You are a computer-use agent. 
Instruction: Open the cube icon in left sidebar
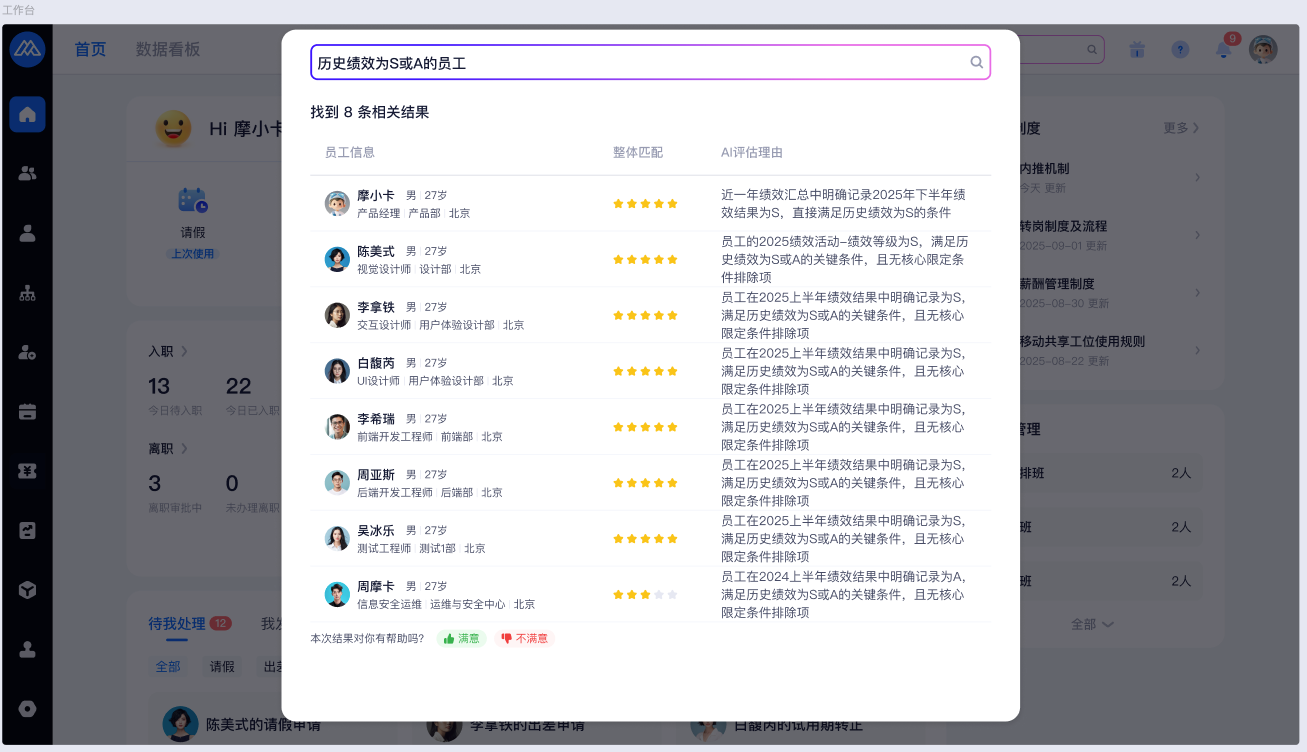pos(27,590)
